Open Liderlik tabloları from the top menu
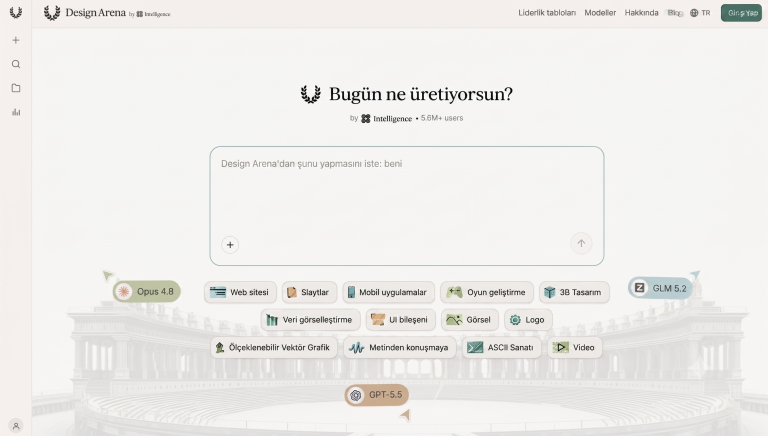Viewport: 768px width, 436px height. [x=547, y=13]
